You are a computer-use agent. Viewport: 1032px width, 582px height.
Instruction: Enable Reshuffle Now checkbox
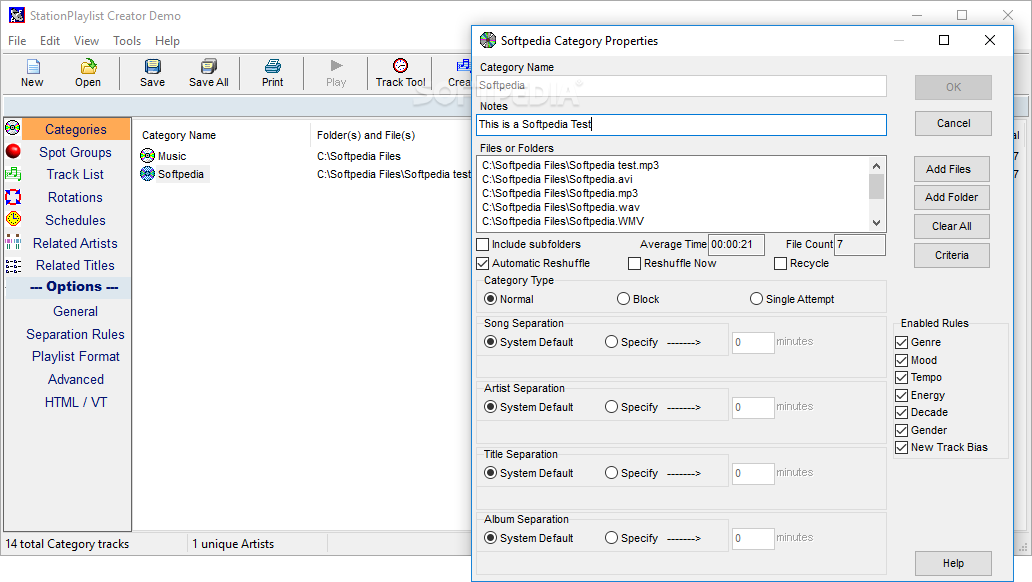tap(634, 263)
